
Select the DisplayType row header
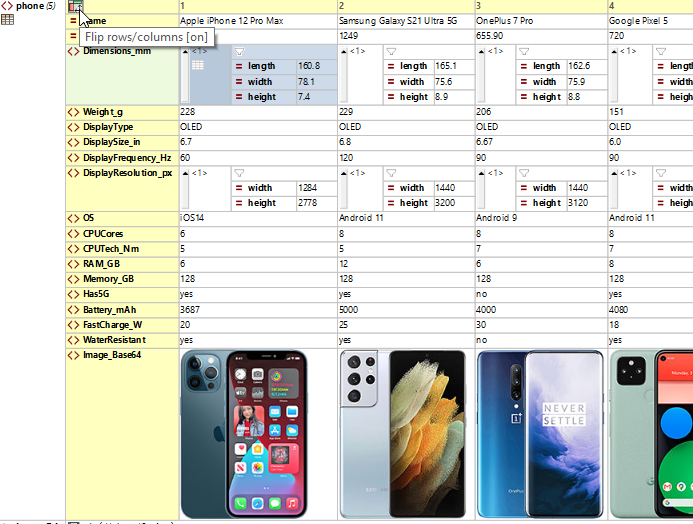108,127
